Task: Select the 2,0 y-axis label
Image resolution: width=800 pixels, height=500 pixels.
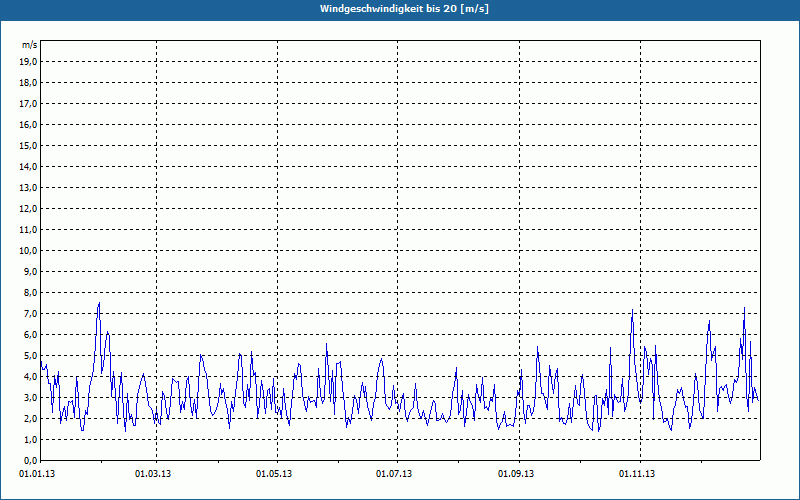Action: click(x=30, y=418)
